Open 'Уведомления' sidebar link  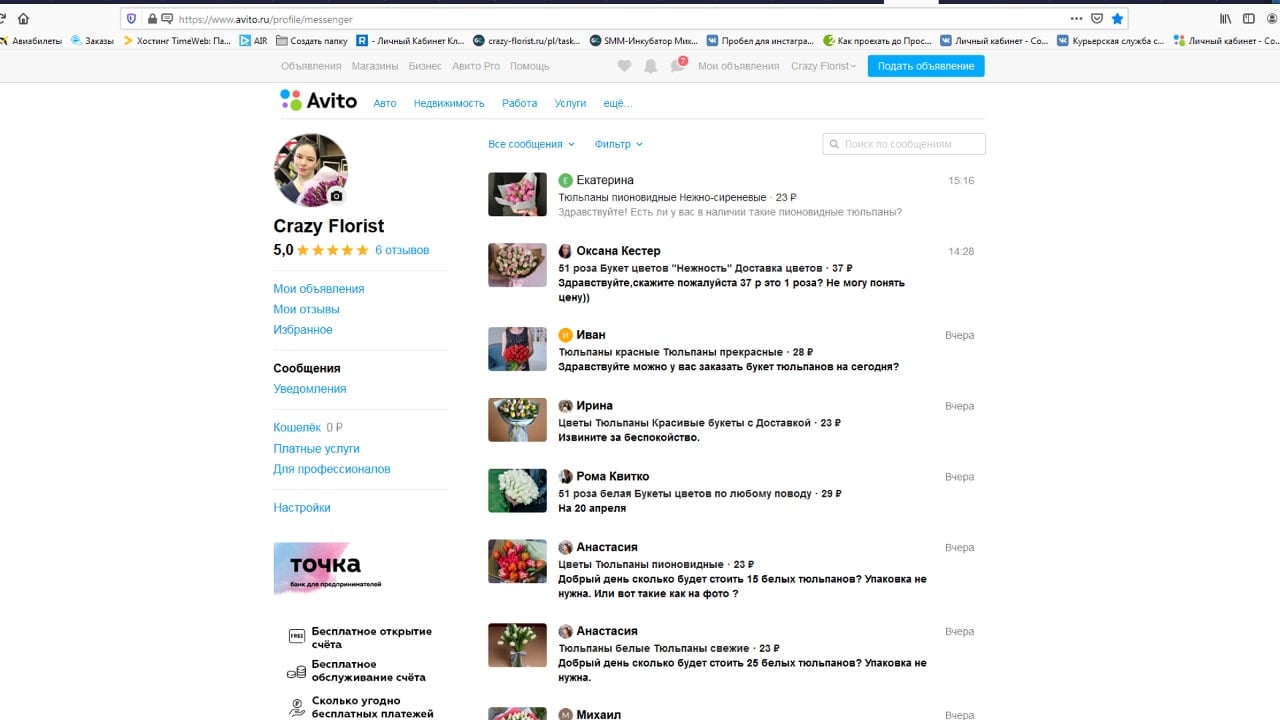310,389
